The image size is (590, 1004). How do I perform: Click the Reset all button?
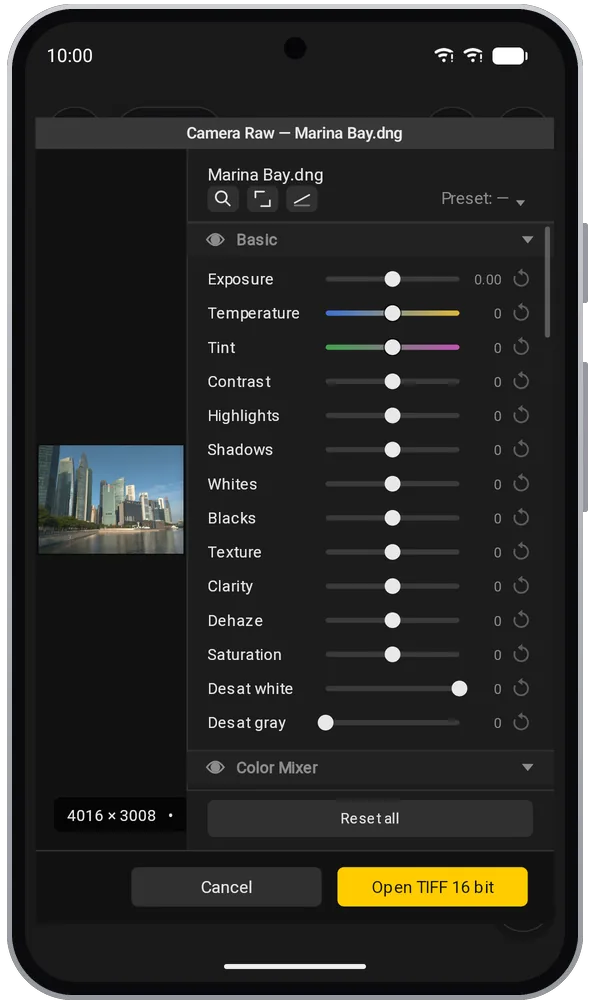(x=370, y=818)
